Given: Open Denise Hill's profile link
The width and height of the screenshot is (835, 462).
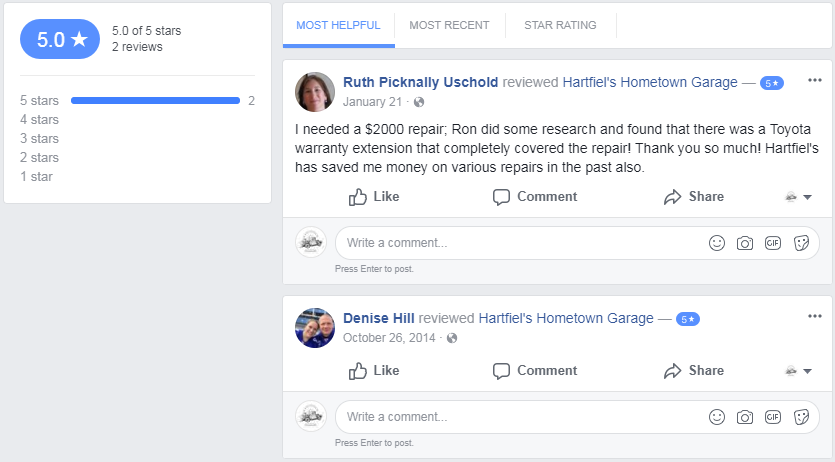Looking at the screenshot, I should point(379,318).
